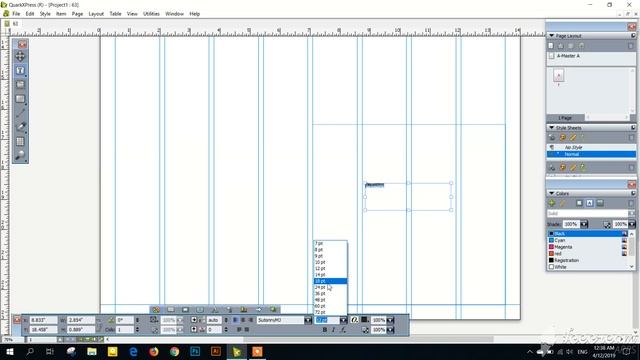Open Shade percentage dropdown in Colors panel
640x360 pixels.
pyautogui.click(x=584, y=224)
